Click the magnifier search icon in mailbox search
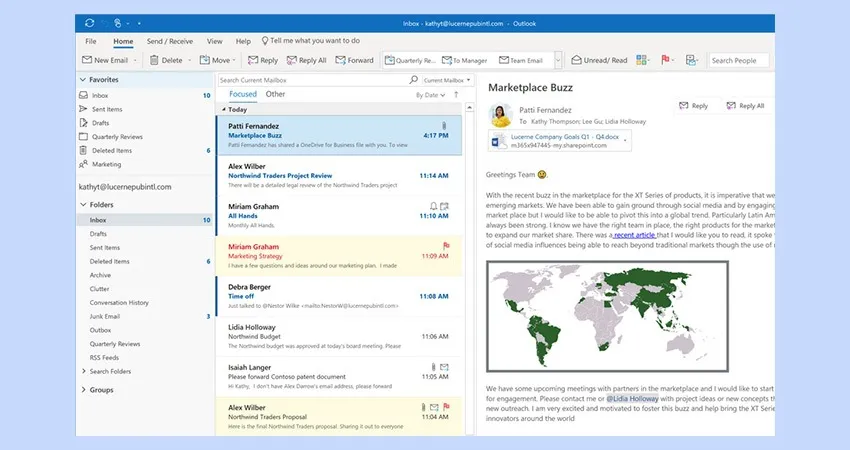This screenshot has height=450, width=850. [414, 80]
